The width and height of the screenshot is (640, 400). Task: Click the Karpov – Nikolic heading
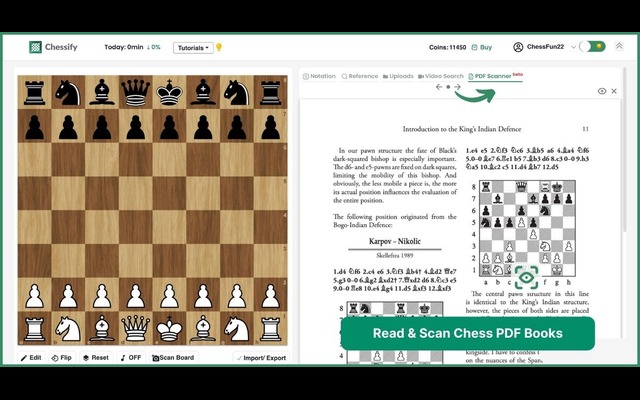394,241
